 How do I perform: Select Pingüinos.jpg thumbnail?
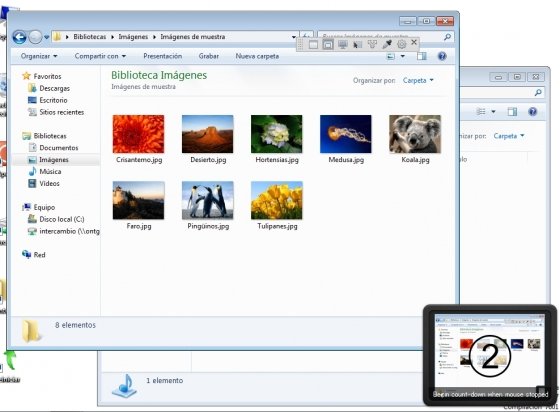click(x=208, y=200)
